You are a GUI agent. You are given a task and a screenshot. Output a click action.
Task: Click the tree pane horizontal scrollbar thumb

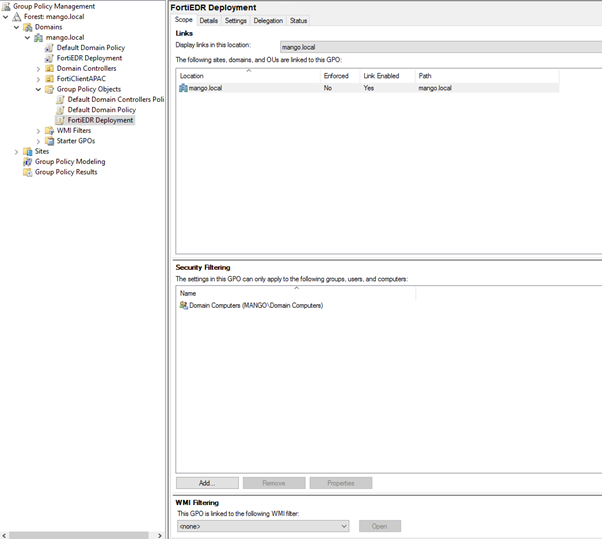tap(79, 535)
